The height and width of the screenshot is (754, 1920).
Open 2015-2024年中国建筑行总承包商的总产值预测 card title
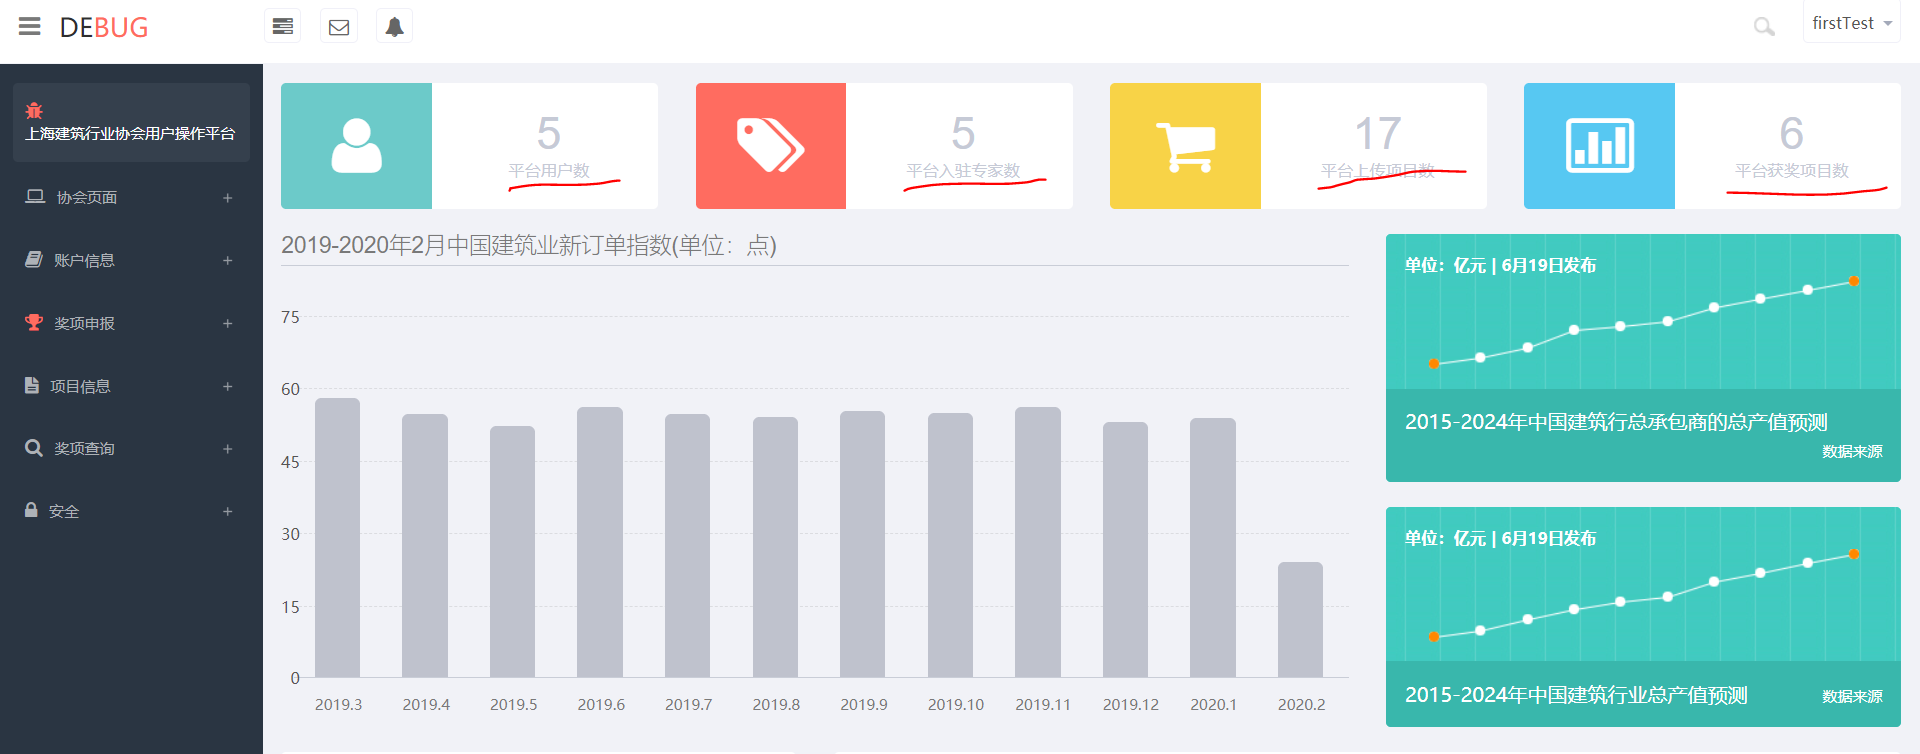[x=1616, y=422]
